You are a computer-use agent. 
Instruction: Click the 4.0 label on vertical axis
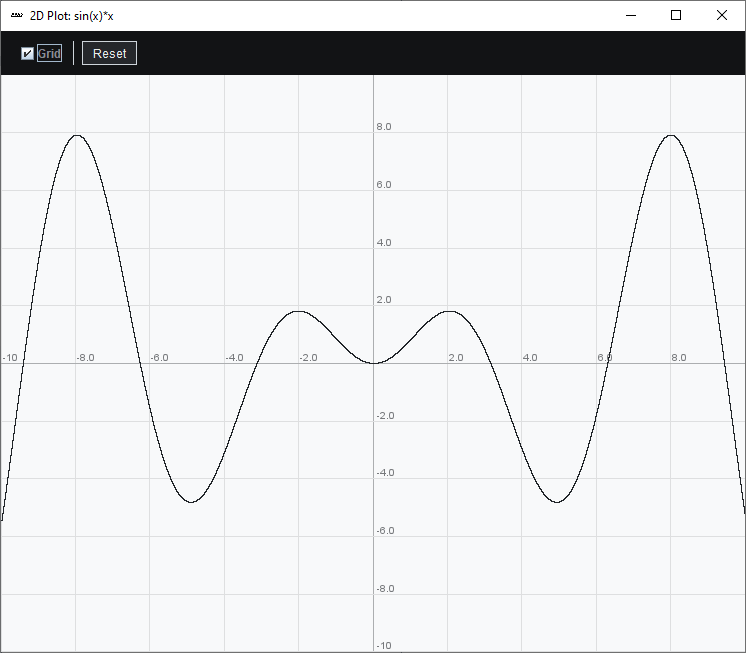click(384, 243)
